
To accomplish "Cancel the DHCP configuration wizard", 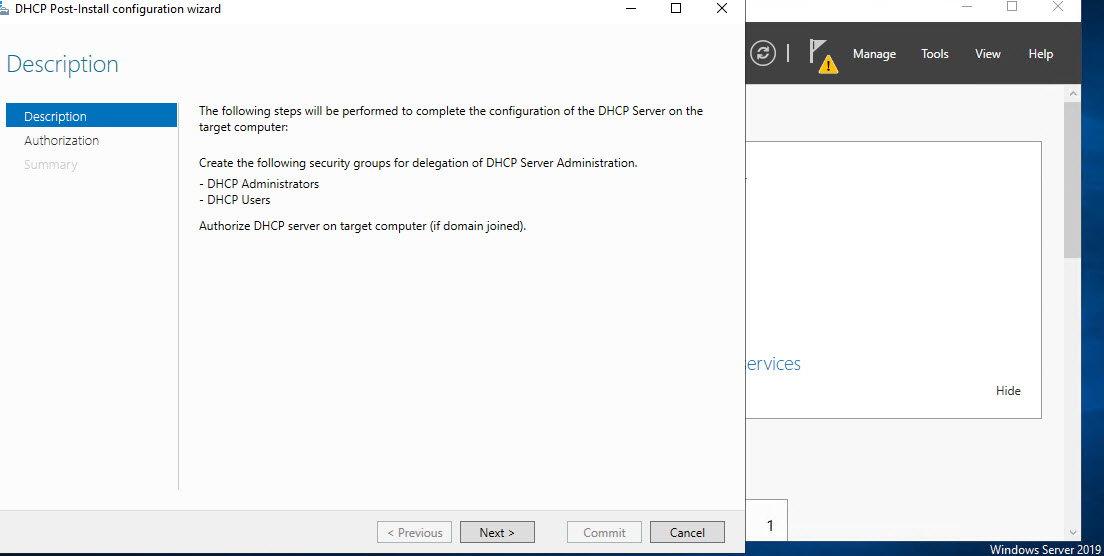I will [687, 533].
